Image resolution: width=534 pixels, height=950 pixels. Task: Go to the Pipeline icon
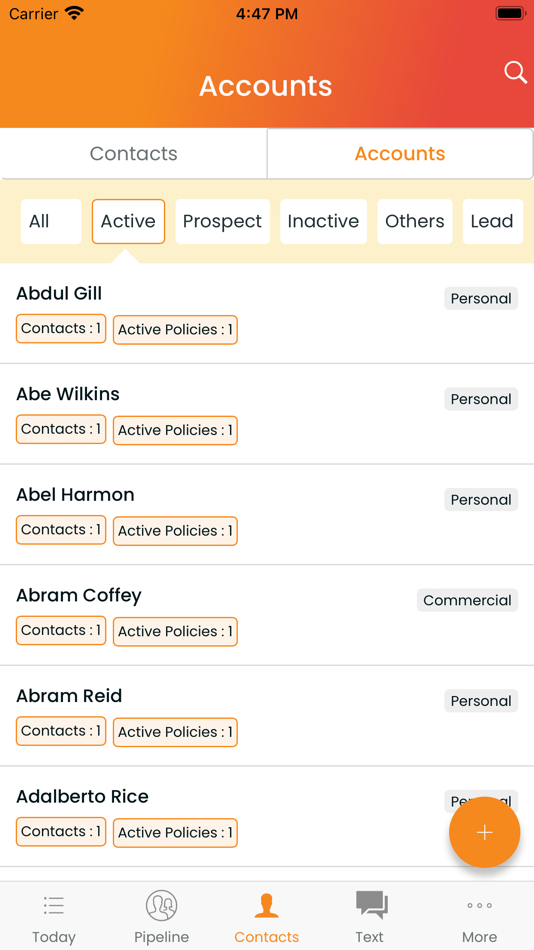161,906
